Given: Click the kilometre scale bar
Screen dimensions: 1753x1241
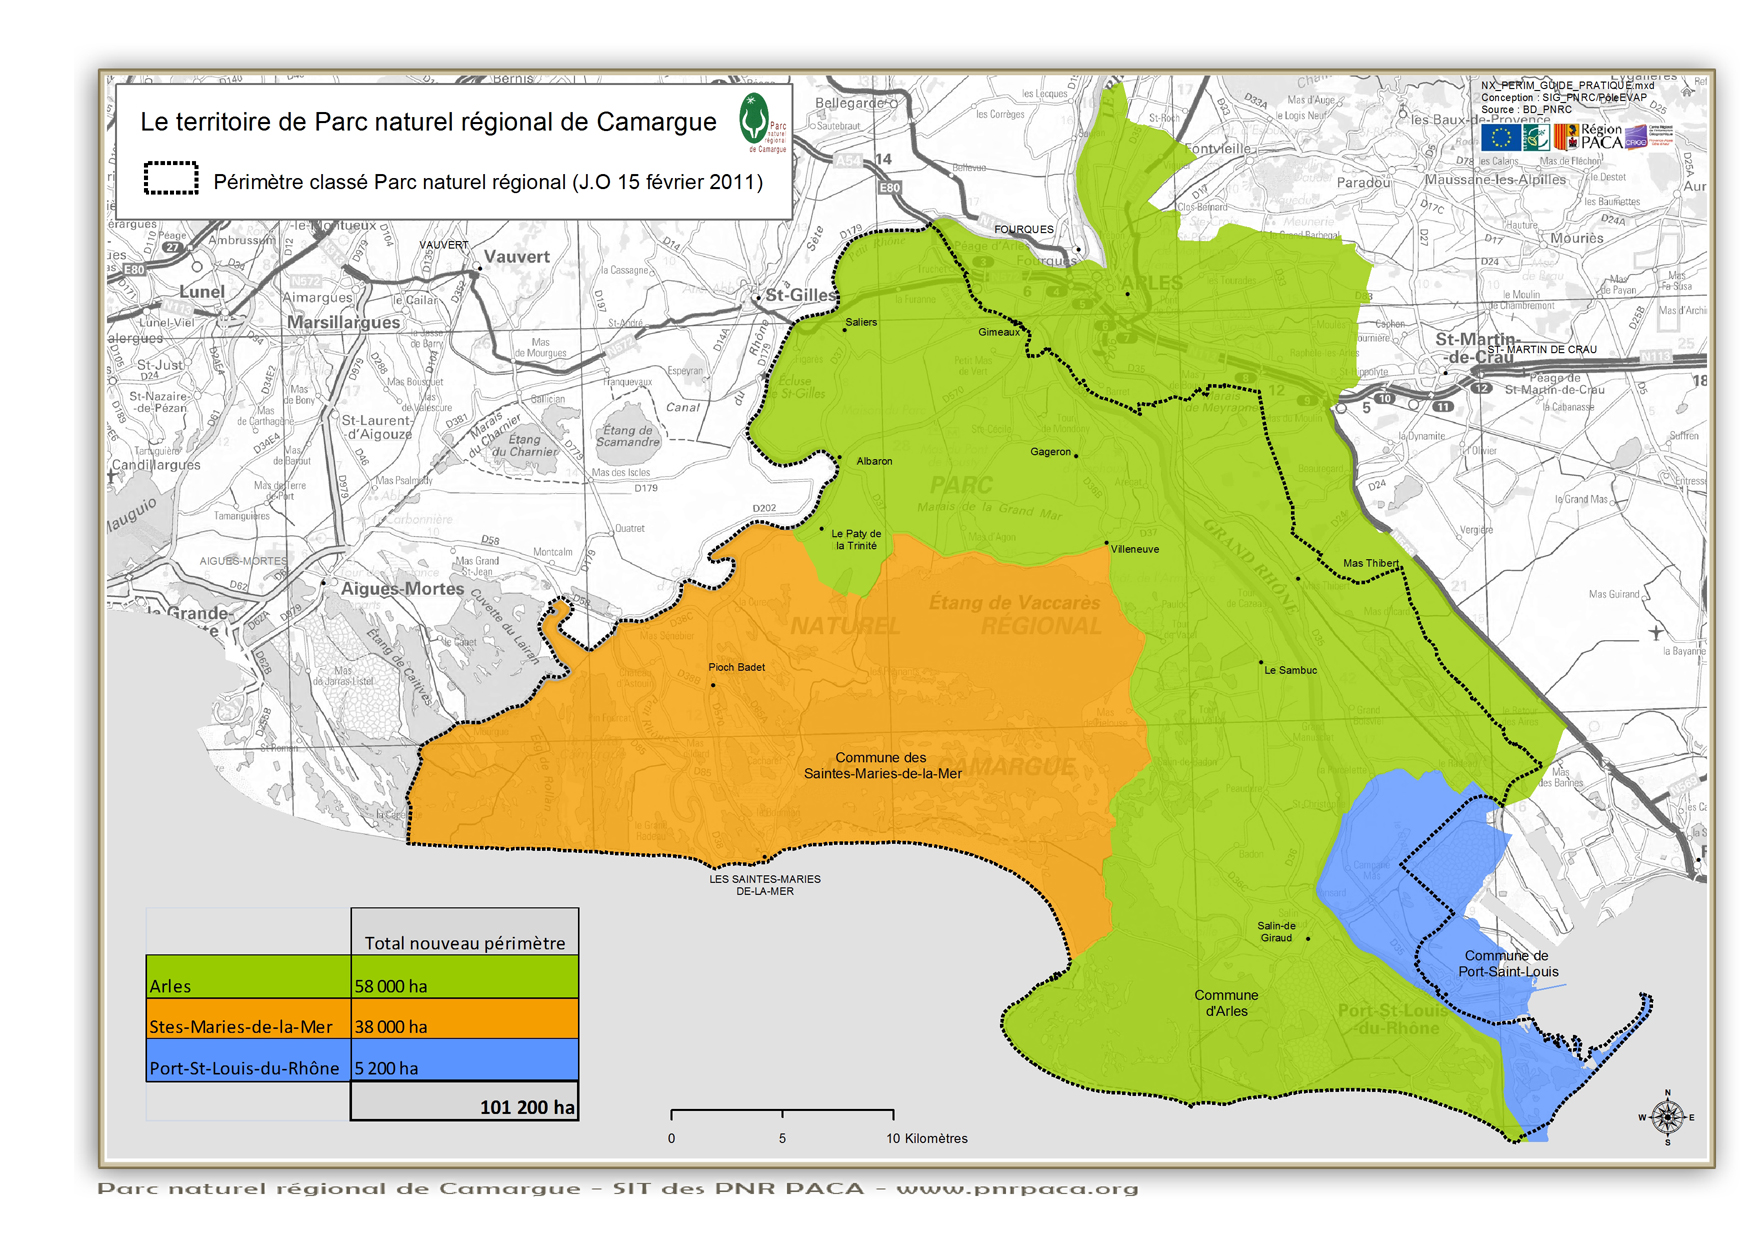Looking at the screenshot, I should (782, 1112).
